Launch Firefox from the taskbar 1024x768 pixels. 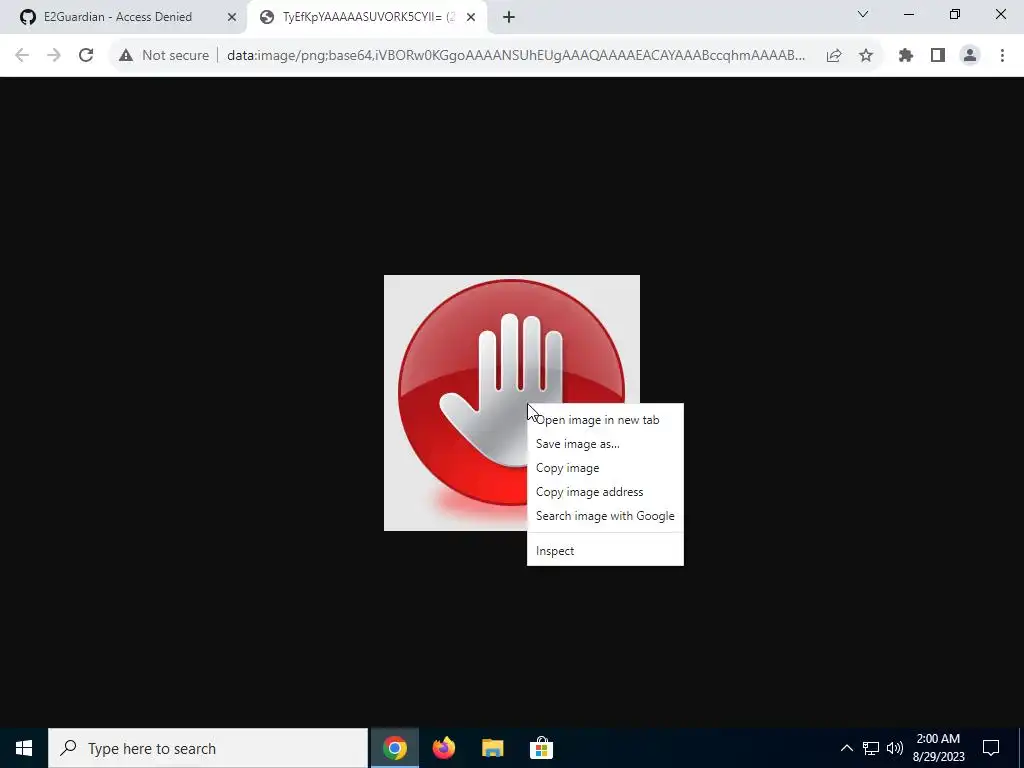443,748
